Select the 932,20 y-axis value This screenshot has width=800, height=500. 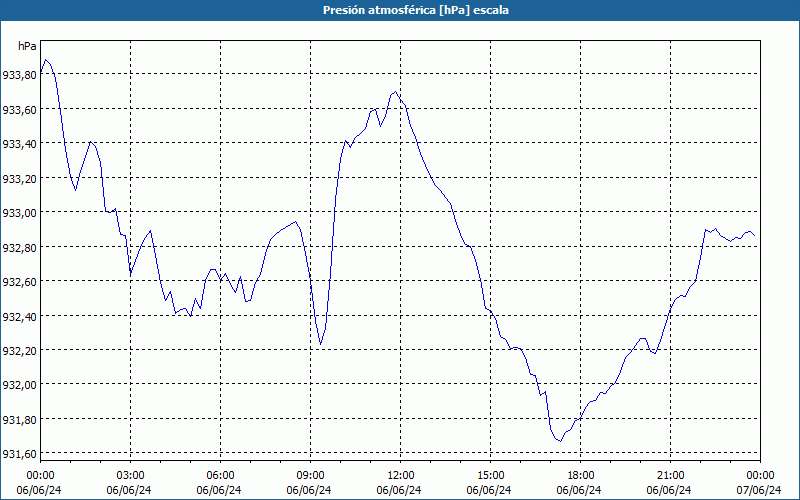[19, 351]
